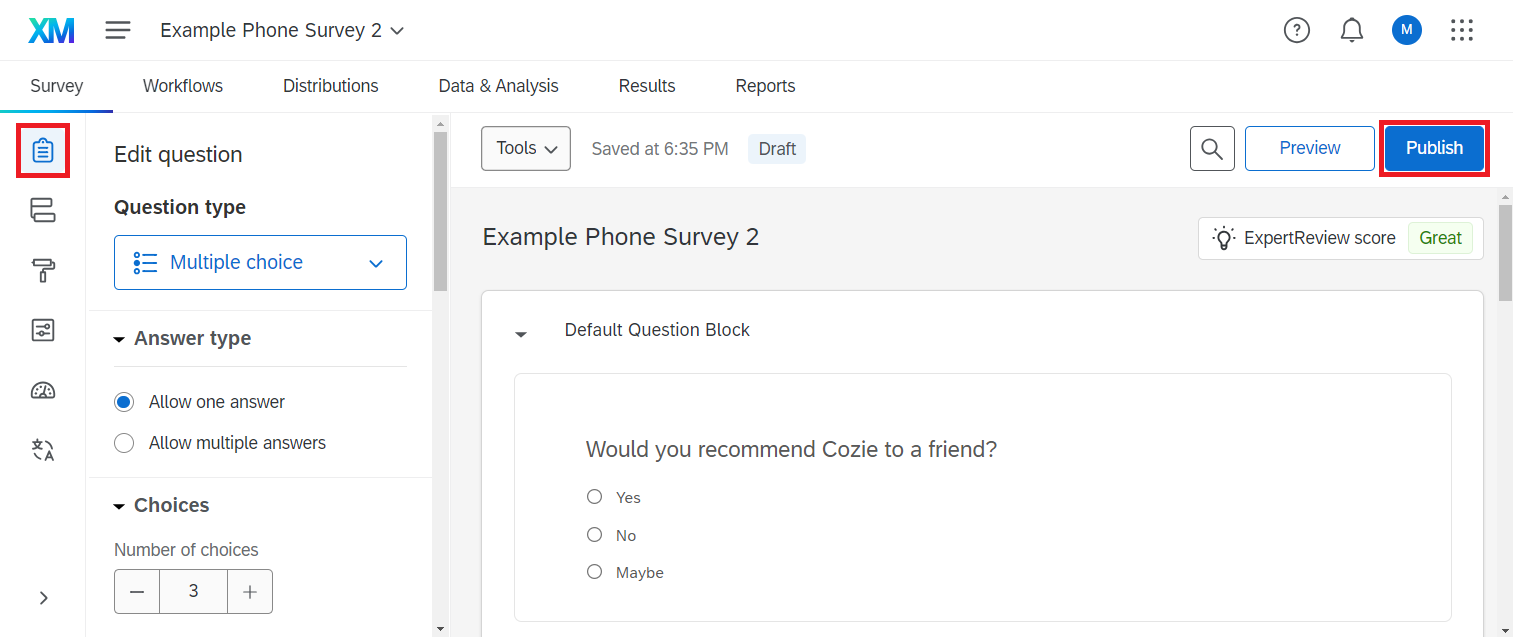Open the Survey flow sidebar icon
Image resolution: width=1513 pixels, height=637 pixels.
[43, 210]
